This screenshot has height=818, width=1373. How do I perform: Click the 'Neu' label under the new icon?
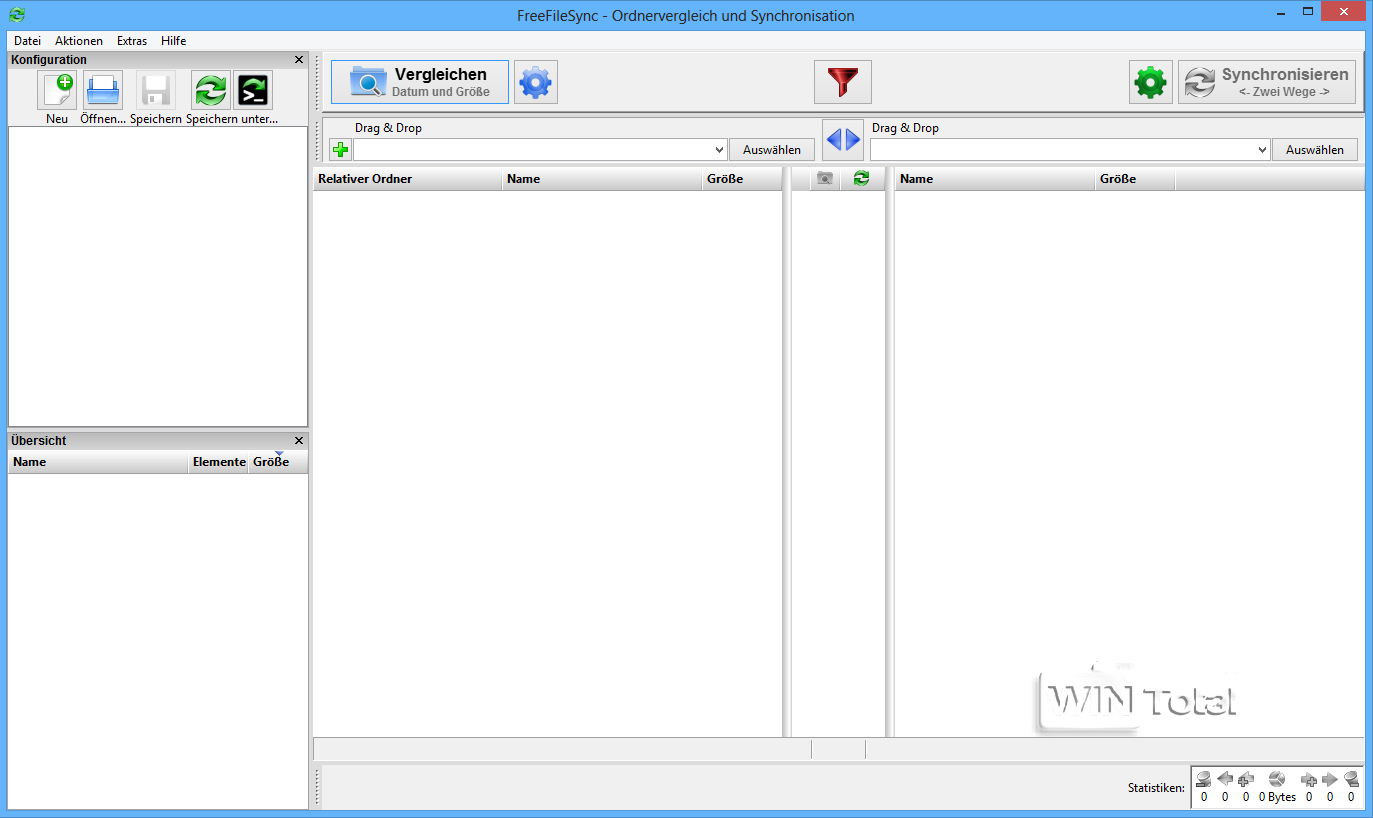(x=57, y=119)
